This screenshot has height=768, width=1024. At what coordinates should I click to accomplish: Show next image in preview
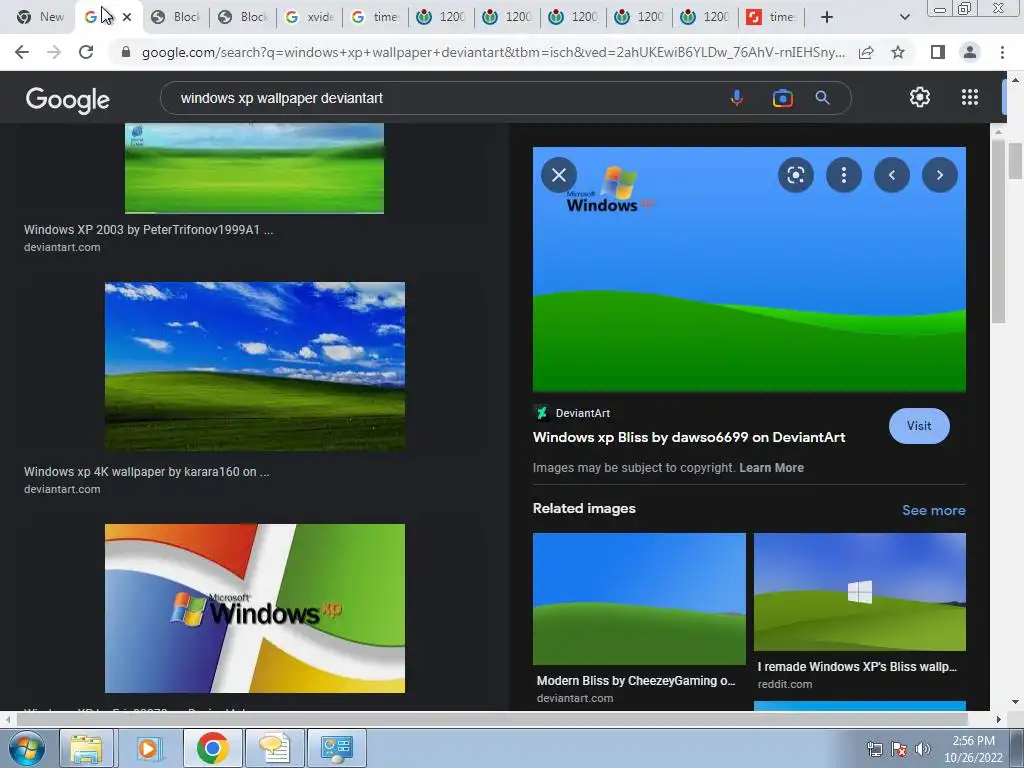coord(940,175)
